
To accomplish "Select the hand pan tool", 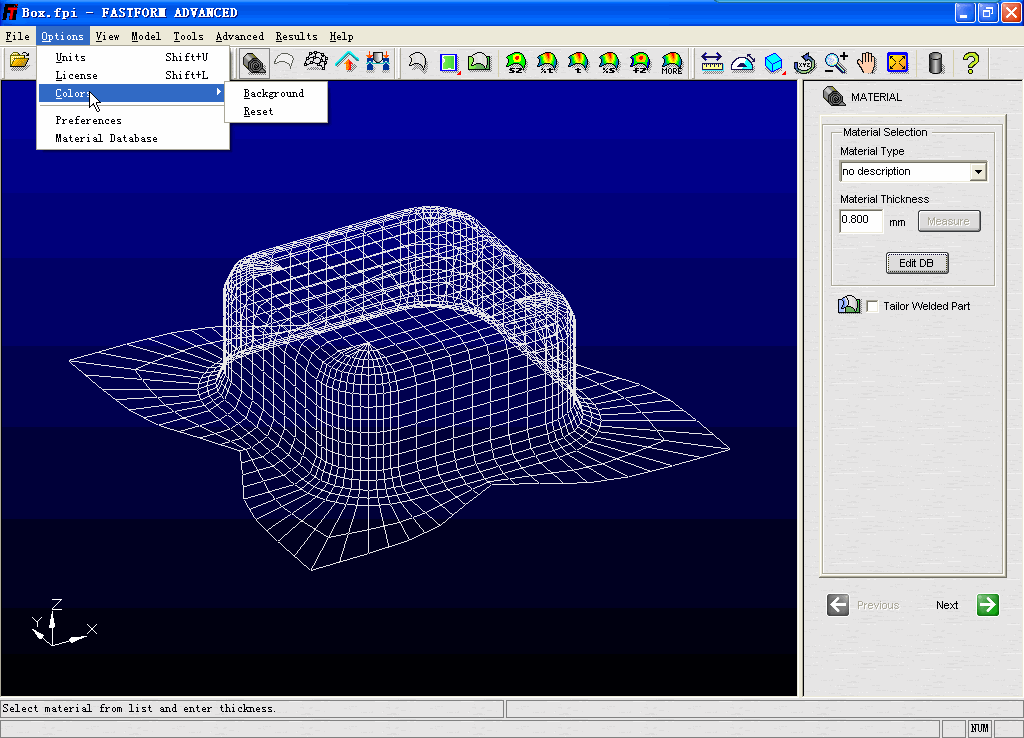I will click(x=867, y=63).
